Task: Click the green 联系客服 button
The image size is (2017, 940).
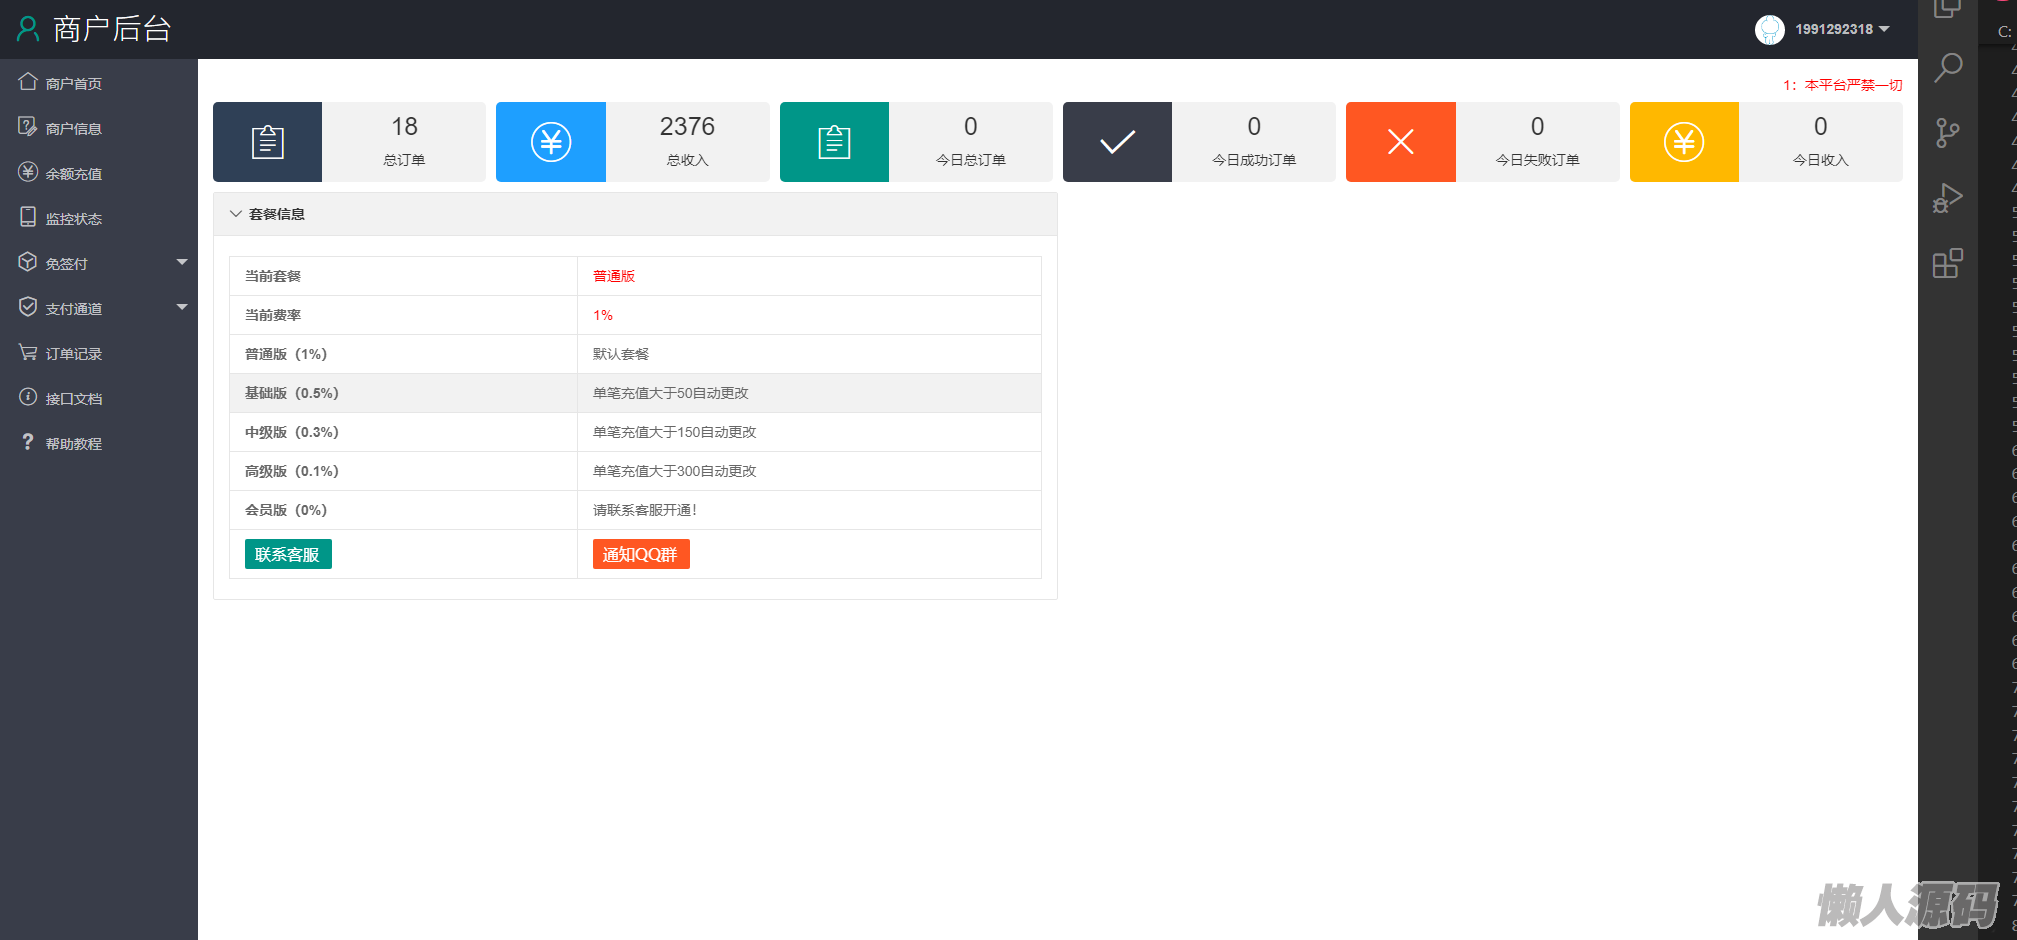Action: 288,554
